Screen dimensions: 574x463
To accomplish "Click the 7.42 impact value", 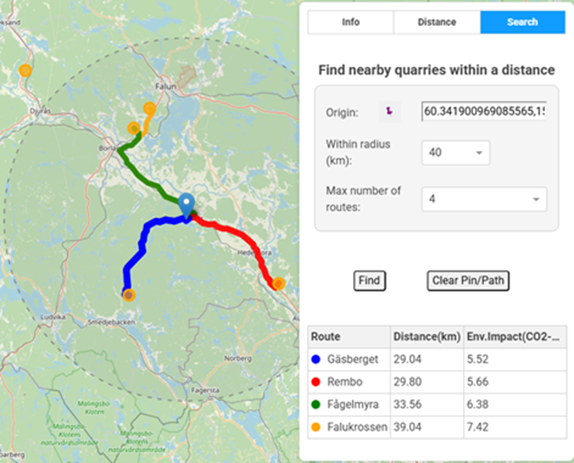I will pyautogui.click(x=477, y=427).
